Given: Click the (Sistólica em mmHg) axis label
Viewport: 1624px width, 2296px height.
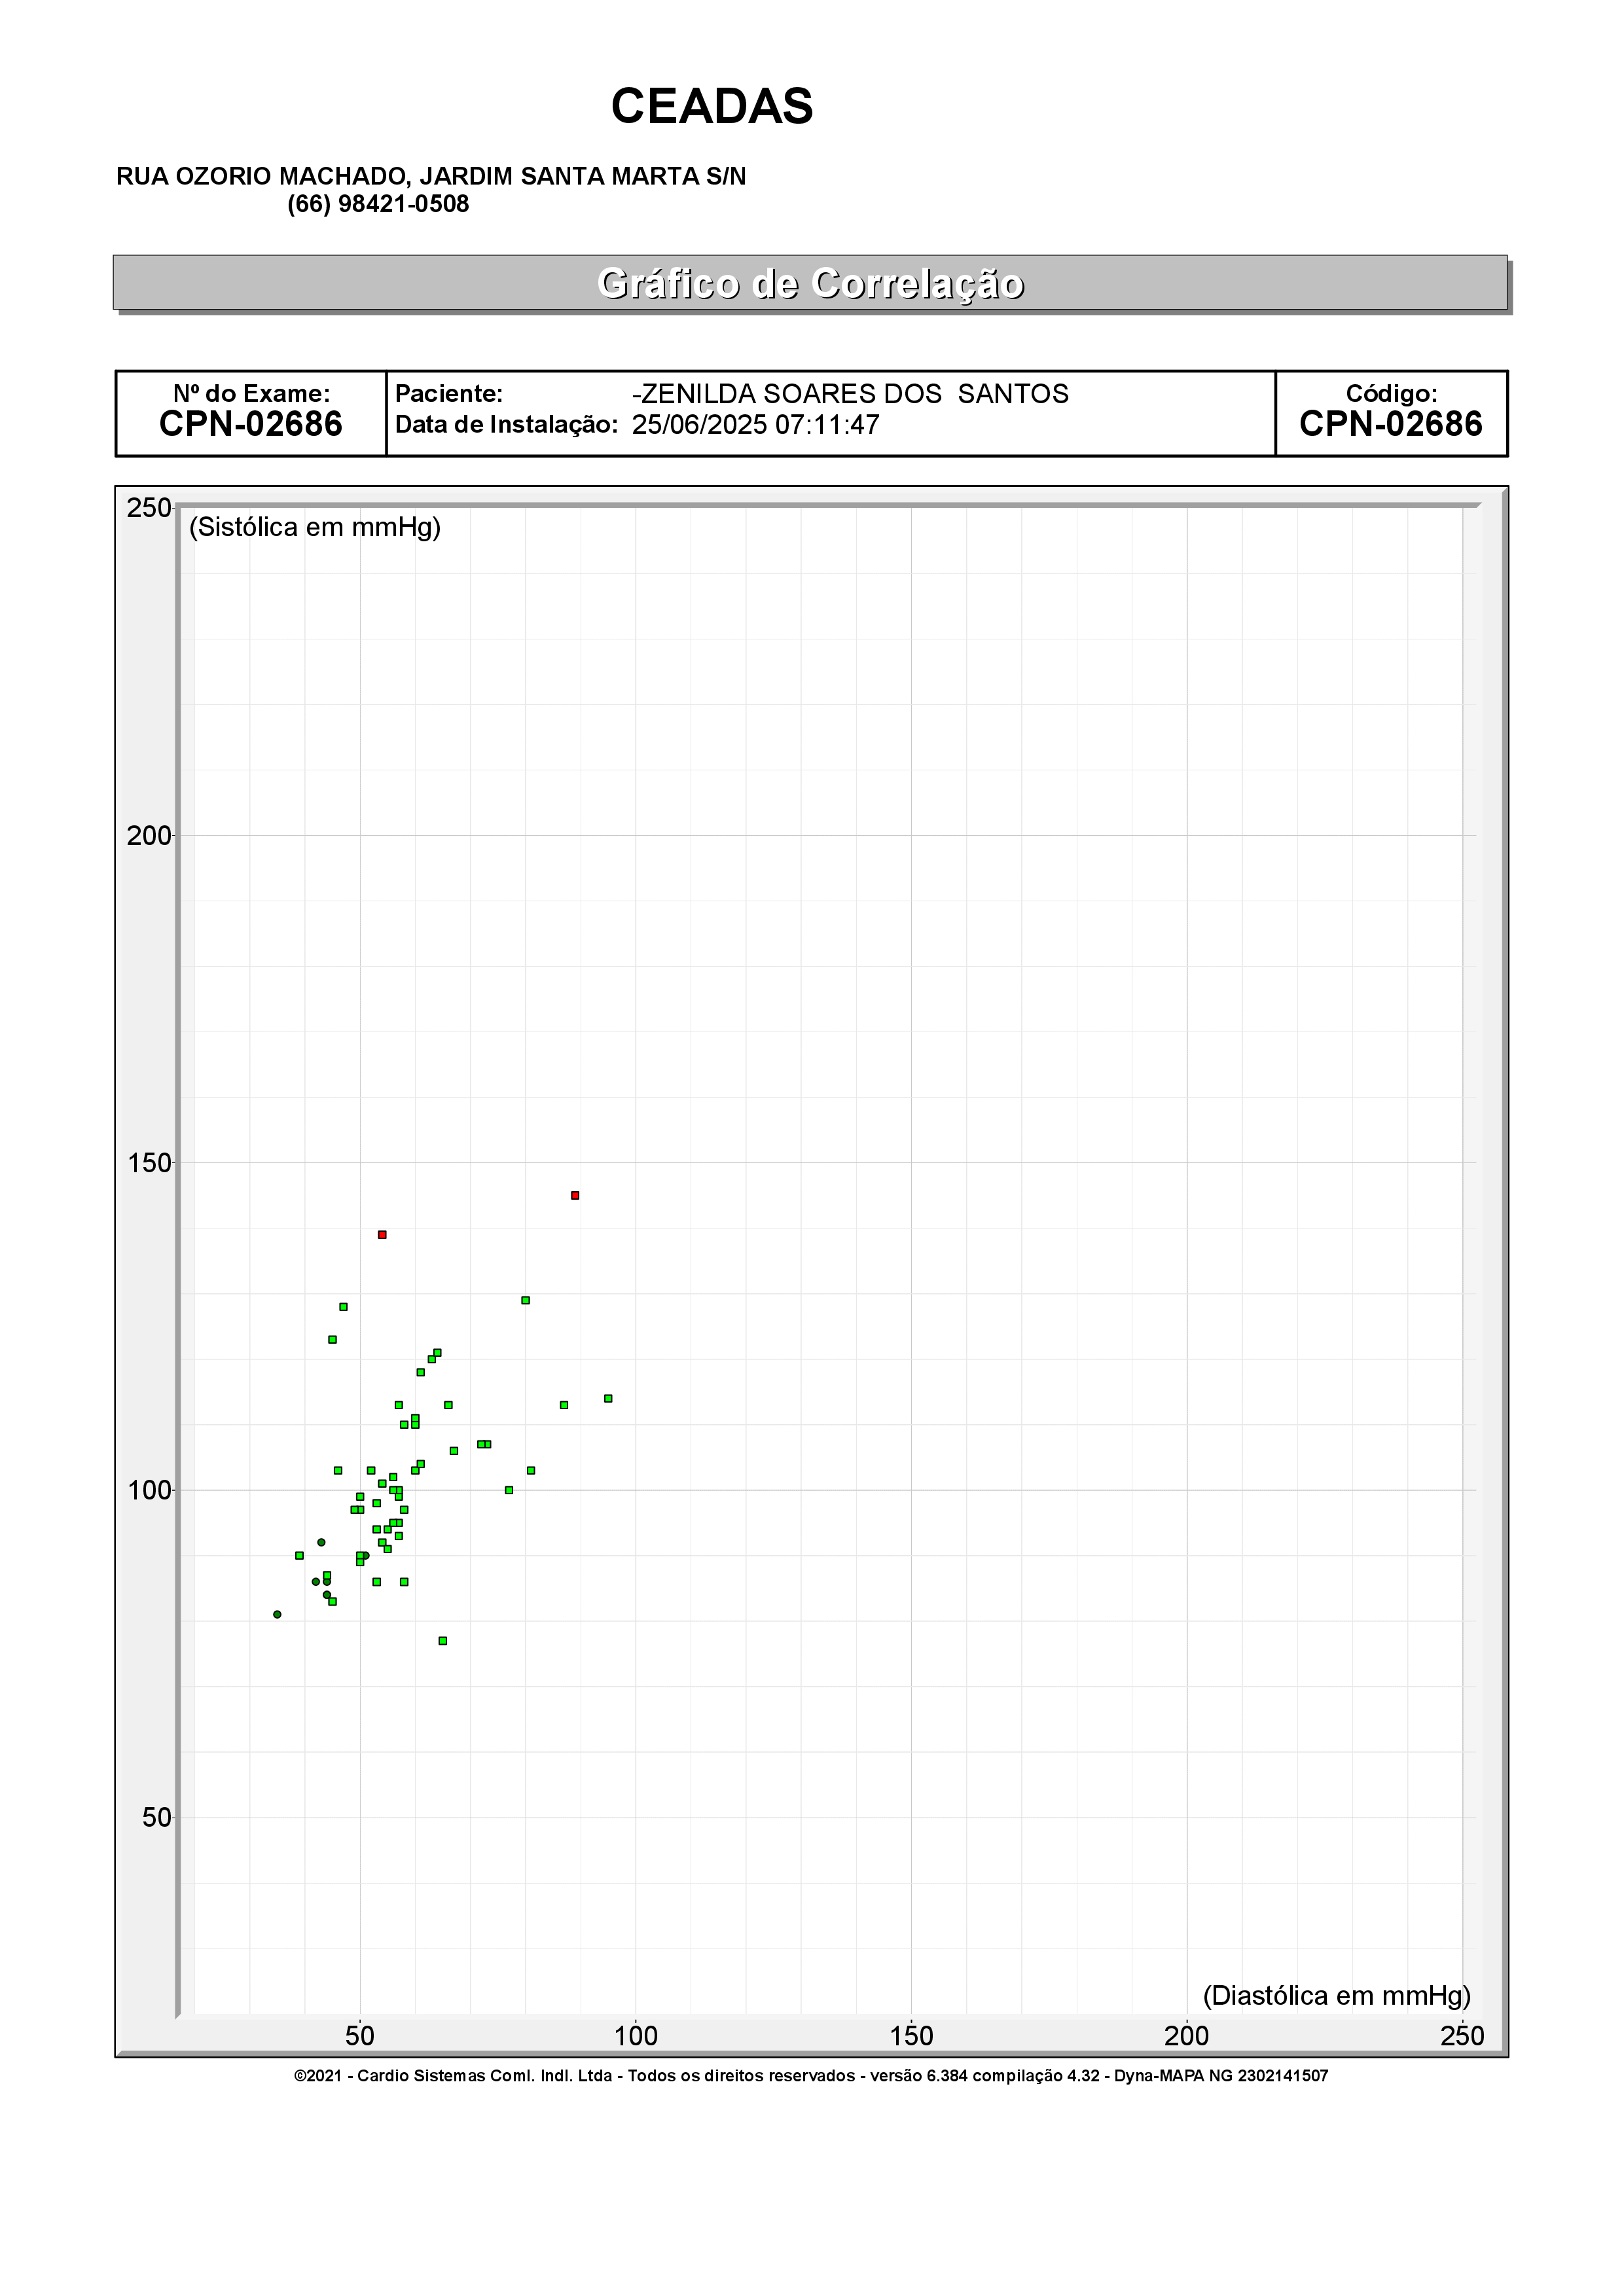Looking at the screenshot, I should 315,528.
